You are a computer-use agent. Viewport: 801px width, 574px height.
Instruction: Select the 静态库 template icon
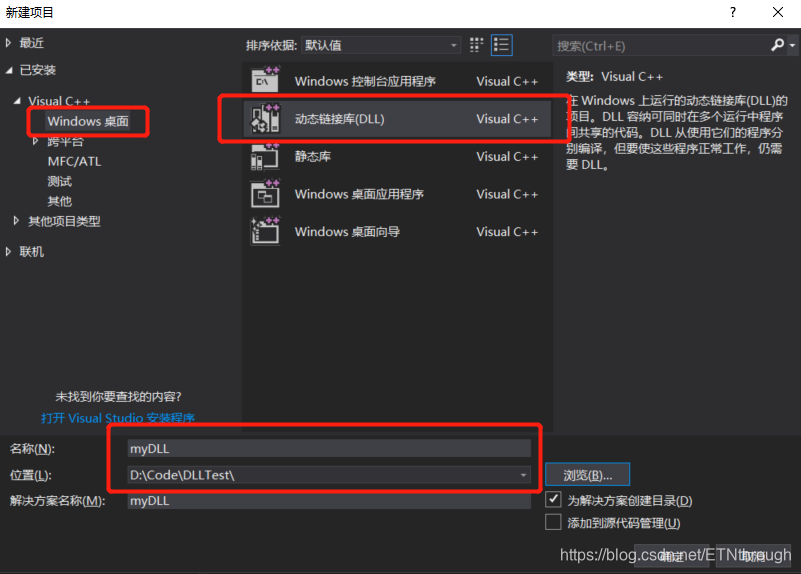(265, 156)
